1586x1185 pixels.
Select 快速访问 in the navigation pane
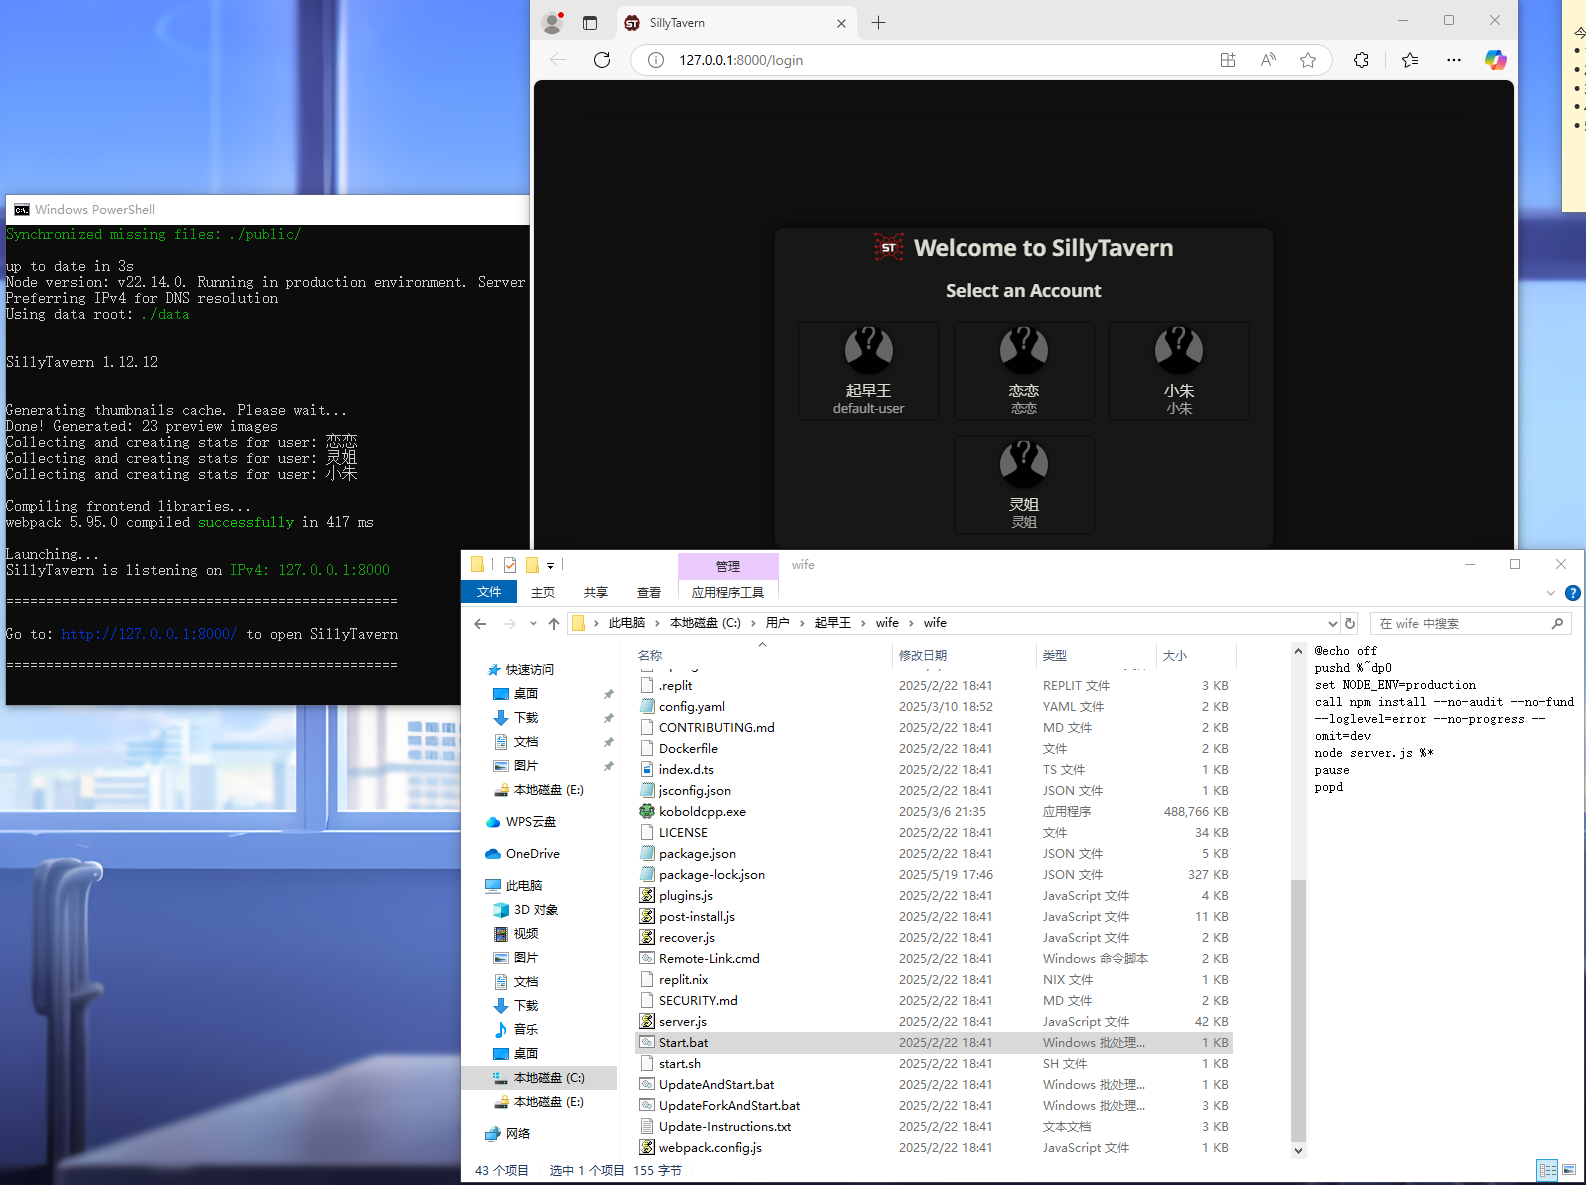click(x=529, y=670)
